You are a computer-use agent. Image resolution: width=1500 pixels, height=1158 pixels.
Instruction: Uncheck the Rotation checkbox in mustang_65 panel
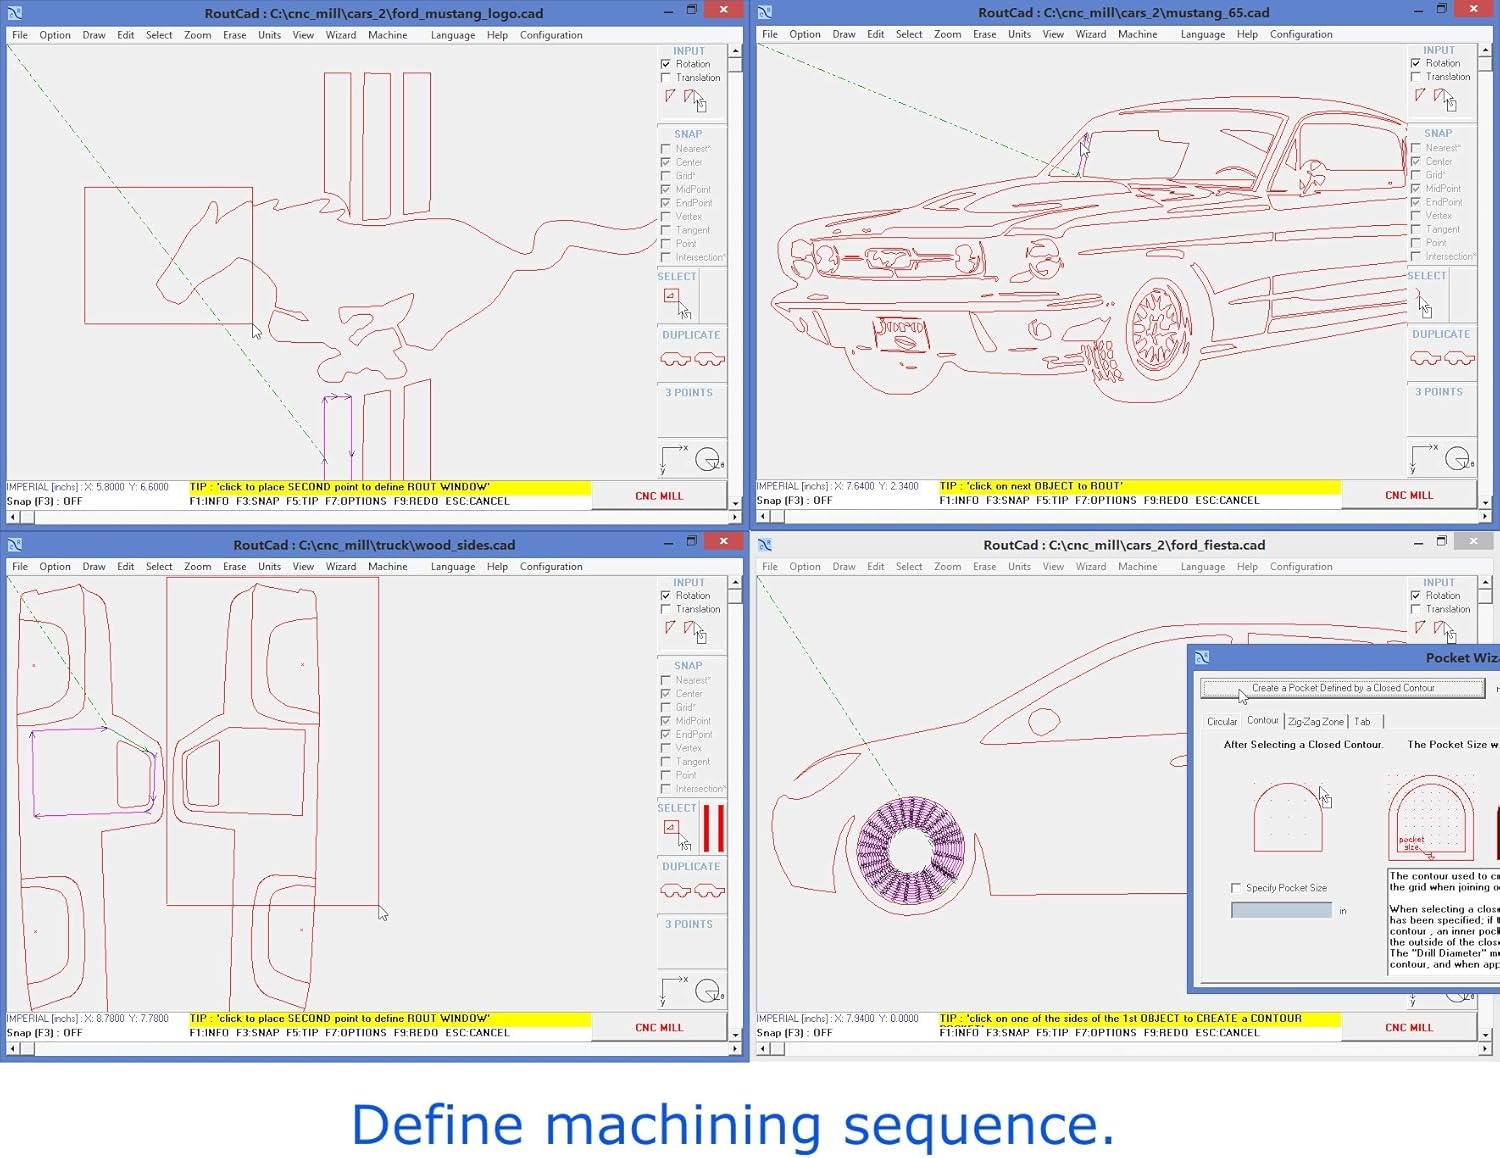pos(1416,62)
